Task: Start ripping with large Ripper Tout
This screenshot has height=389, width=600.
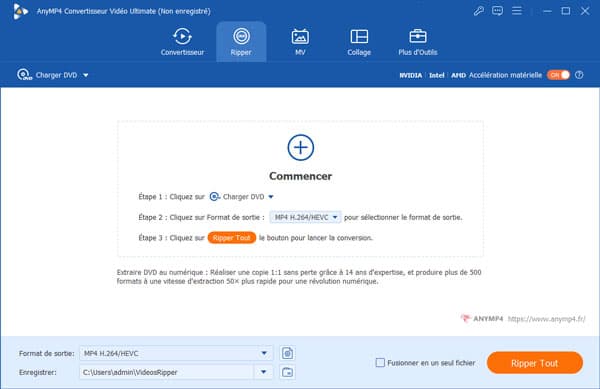Action: pyautogui.click(x=535, y=363)
